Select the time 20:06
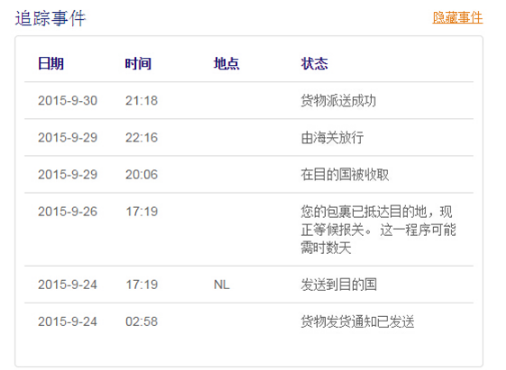 pyautogui.click(x=141, y=175)
